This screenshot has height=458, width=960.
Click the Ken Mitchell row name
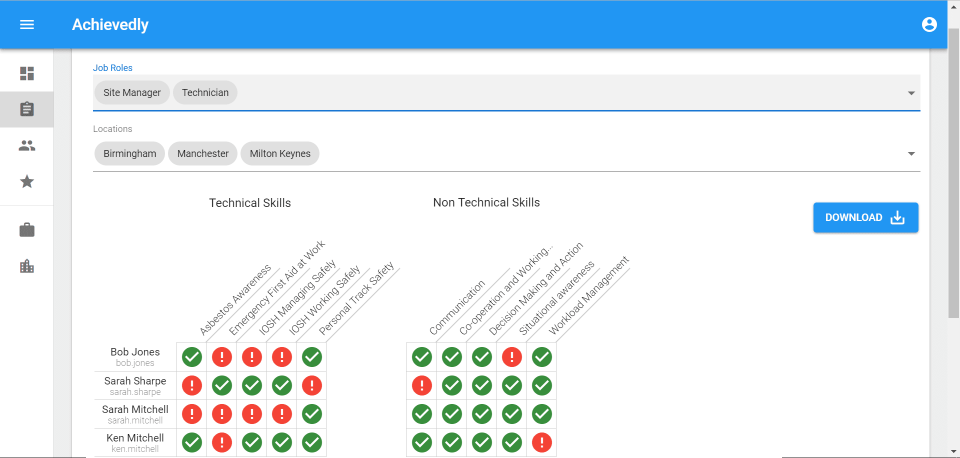(x=135, y=438)
